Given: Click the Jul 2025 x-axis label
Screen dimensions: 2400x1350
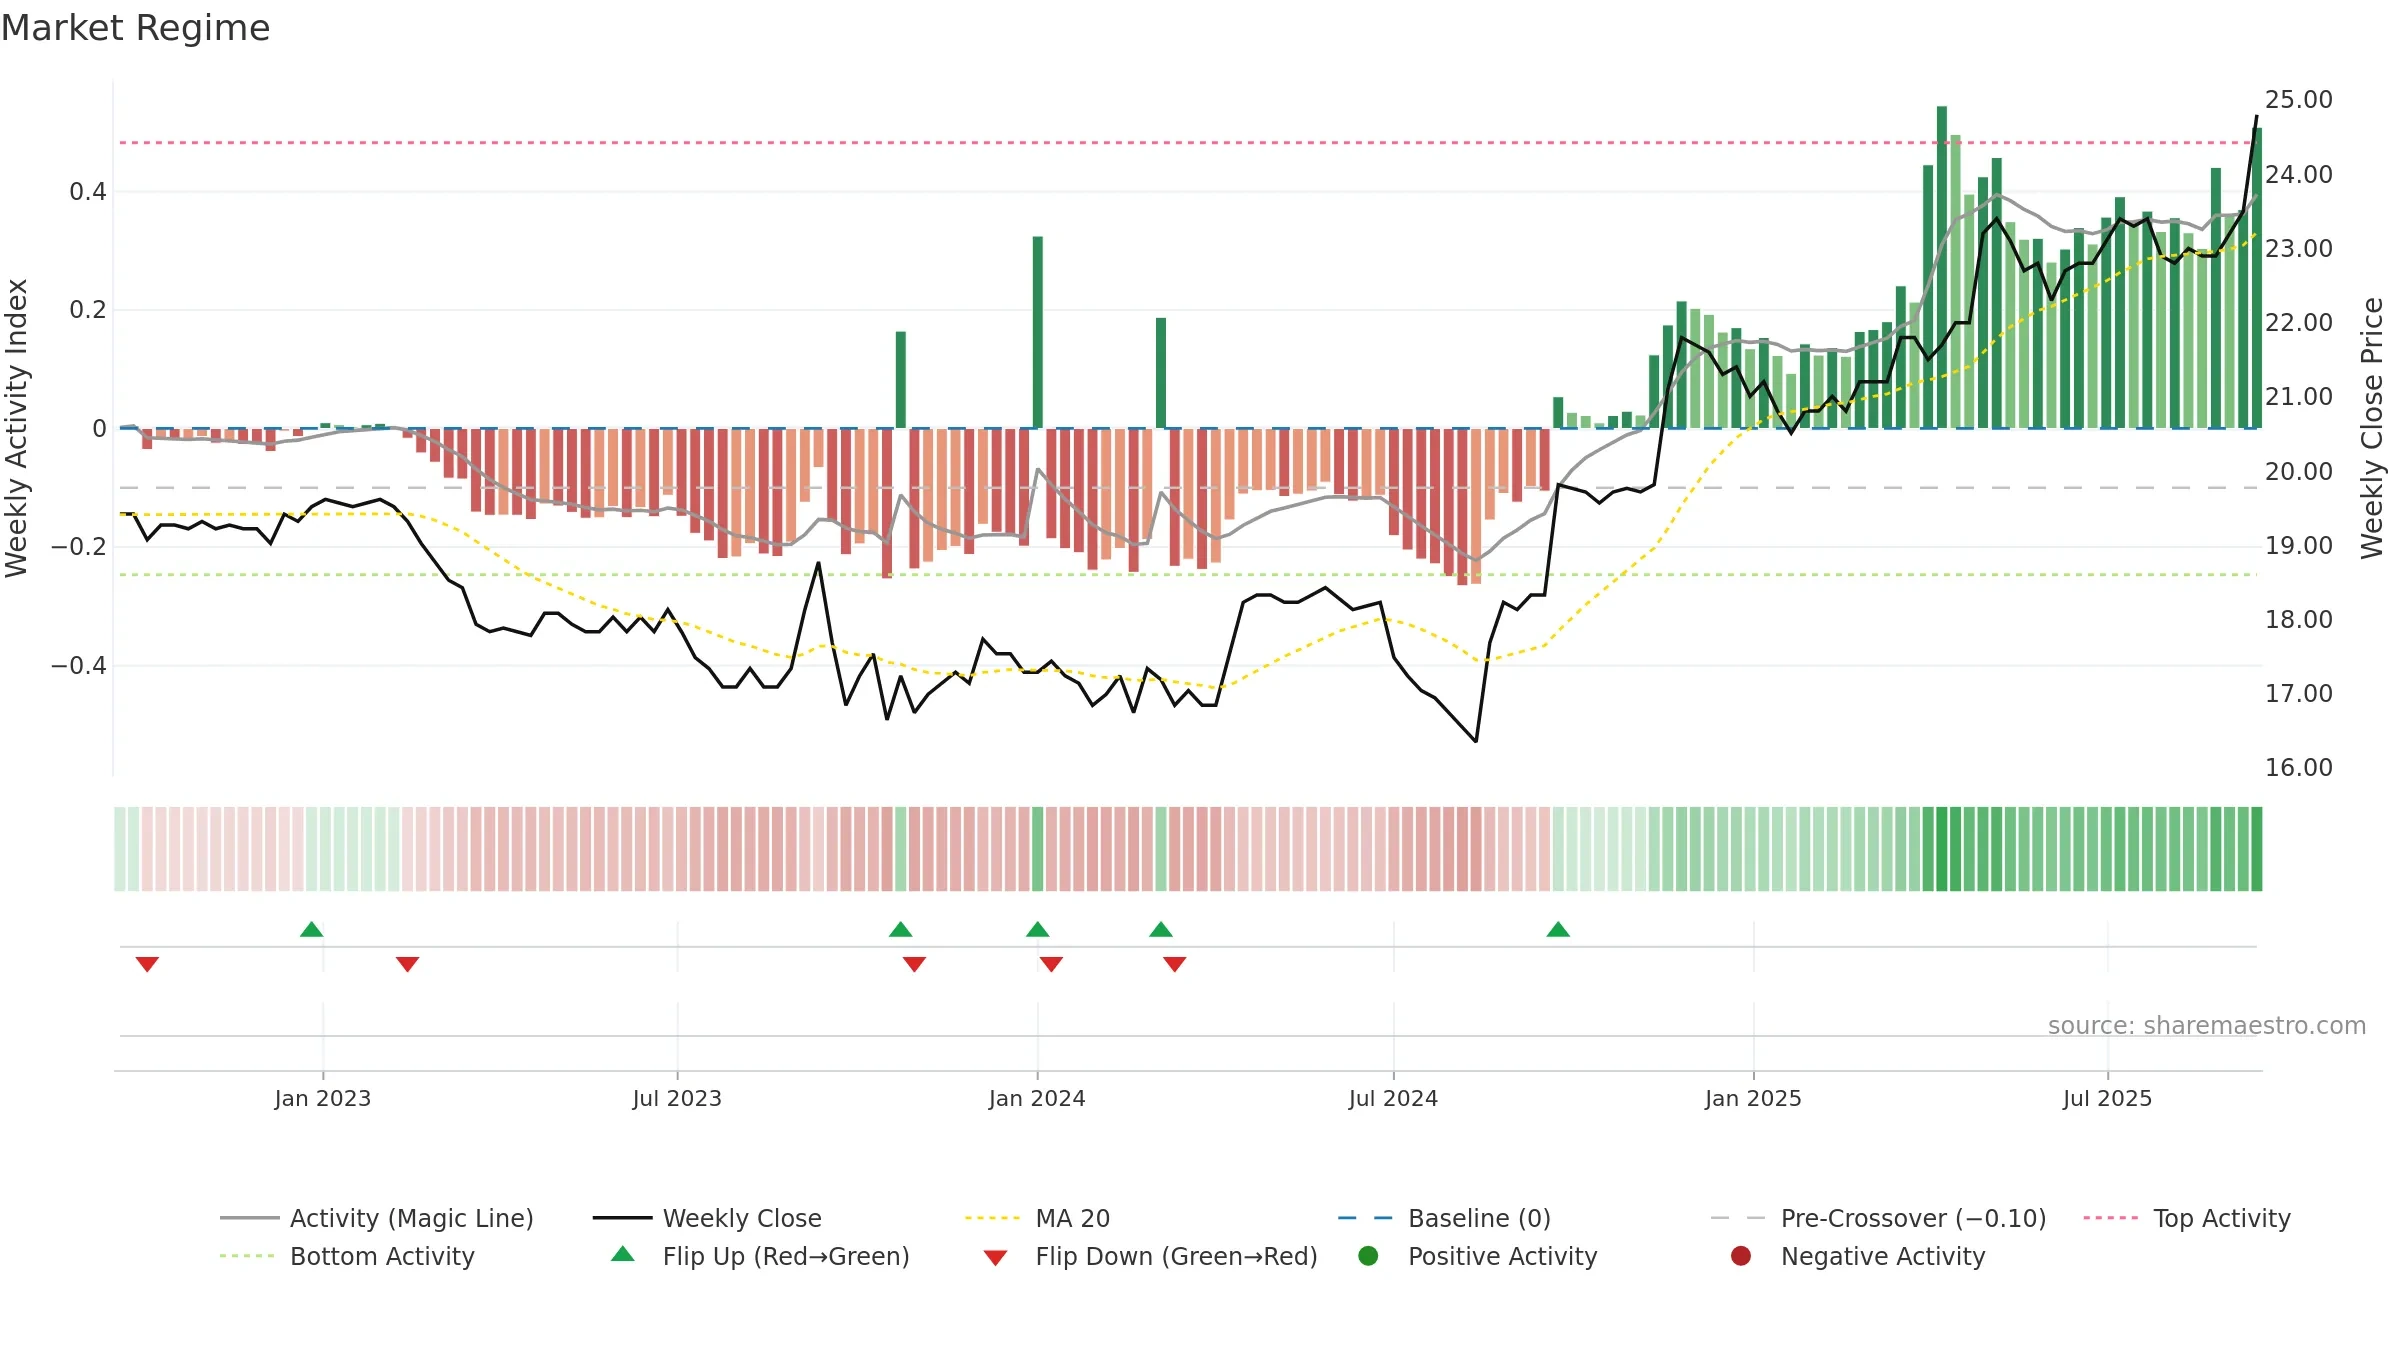Looking at the screenshot, I should (2107, 1098).
